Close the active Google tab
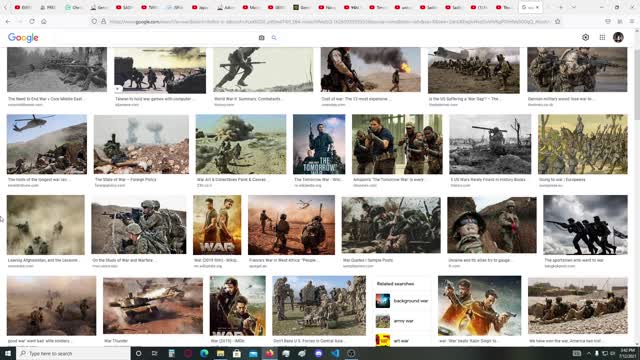This screenshot has height=360, width=640. [x=537, y=7]
